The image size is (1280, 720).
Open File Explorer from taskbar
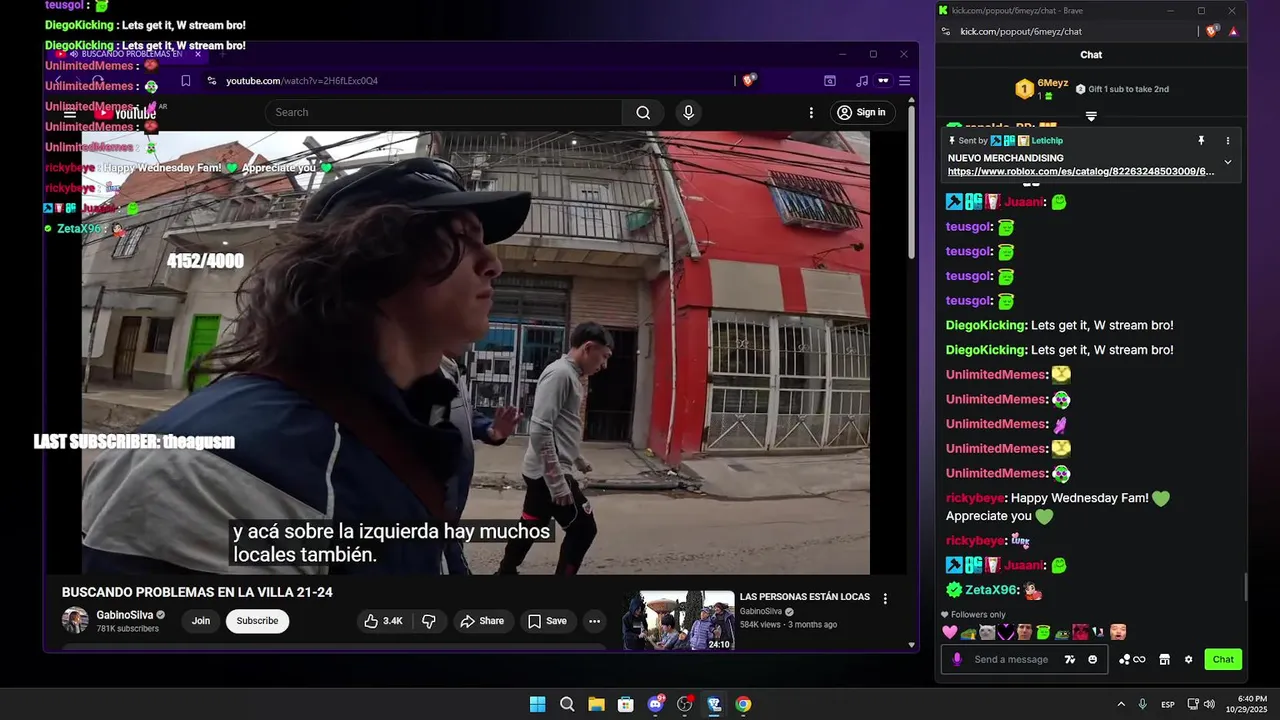click(596, 704)
